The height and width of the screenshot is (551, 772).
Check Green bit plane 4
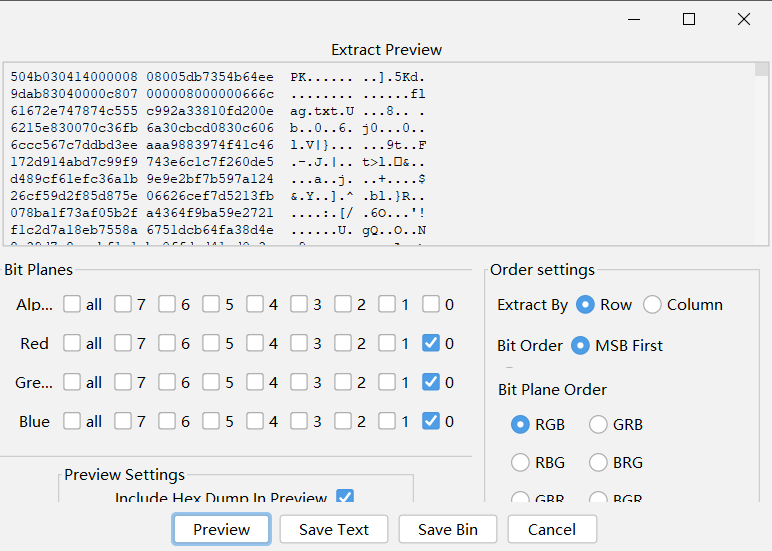(x=255, y=382)
